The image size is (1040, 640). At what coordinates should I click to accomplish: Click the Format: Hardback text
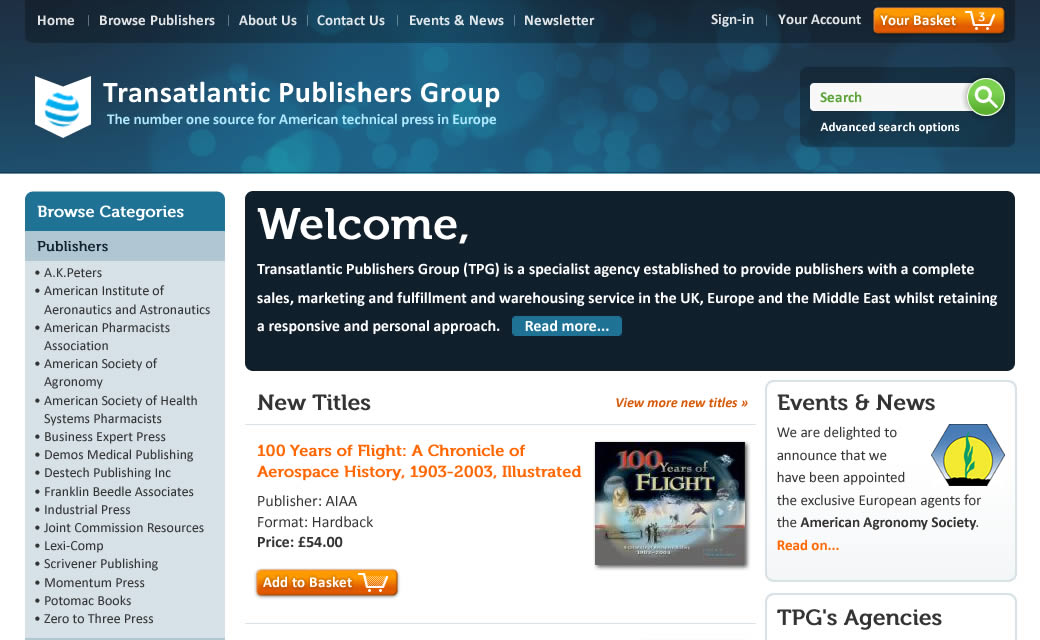(315, 522)
